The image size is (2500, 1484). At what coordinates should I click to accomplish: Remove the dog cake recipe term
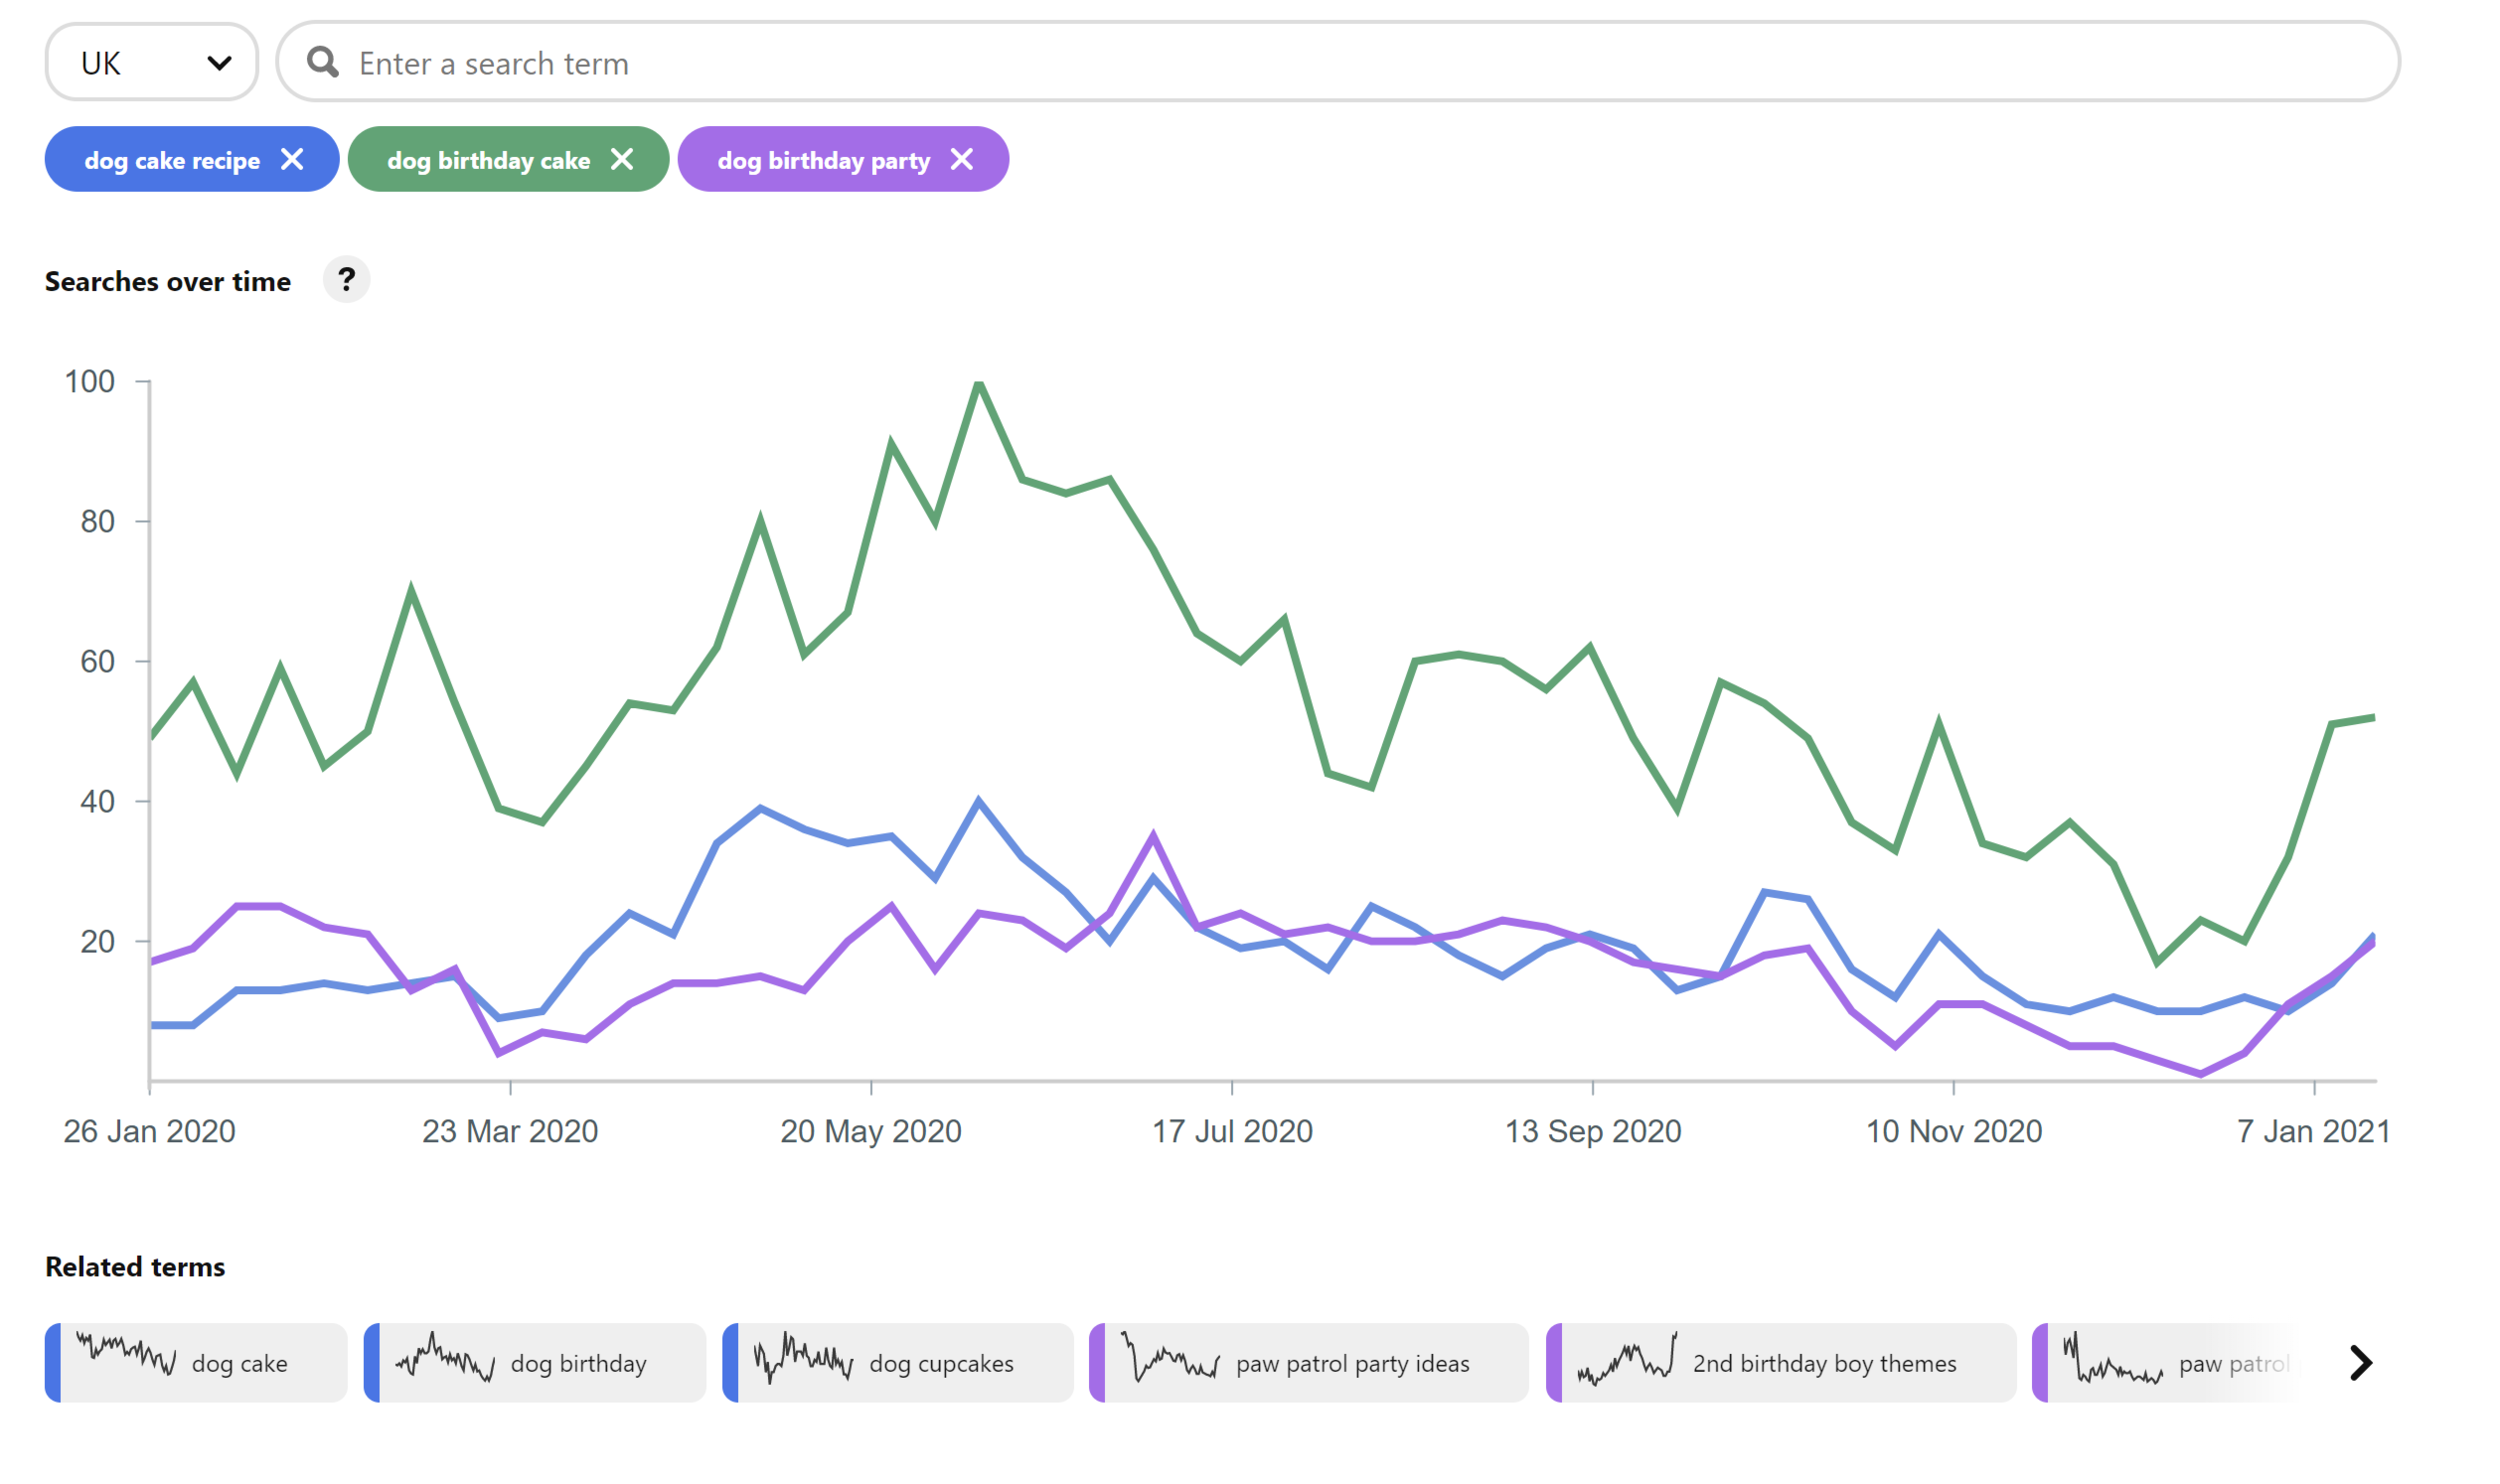coord(292,160)
